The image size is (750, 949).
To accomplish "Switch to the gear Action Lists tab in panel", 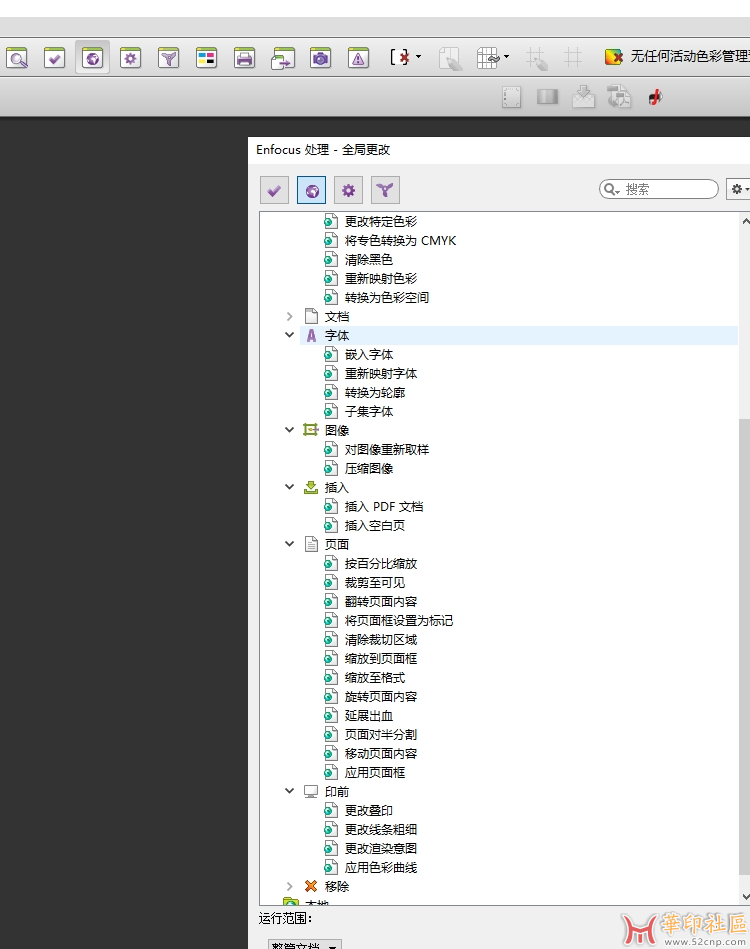I will (348, 191).
